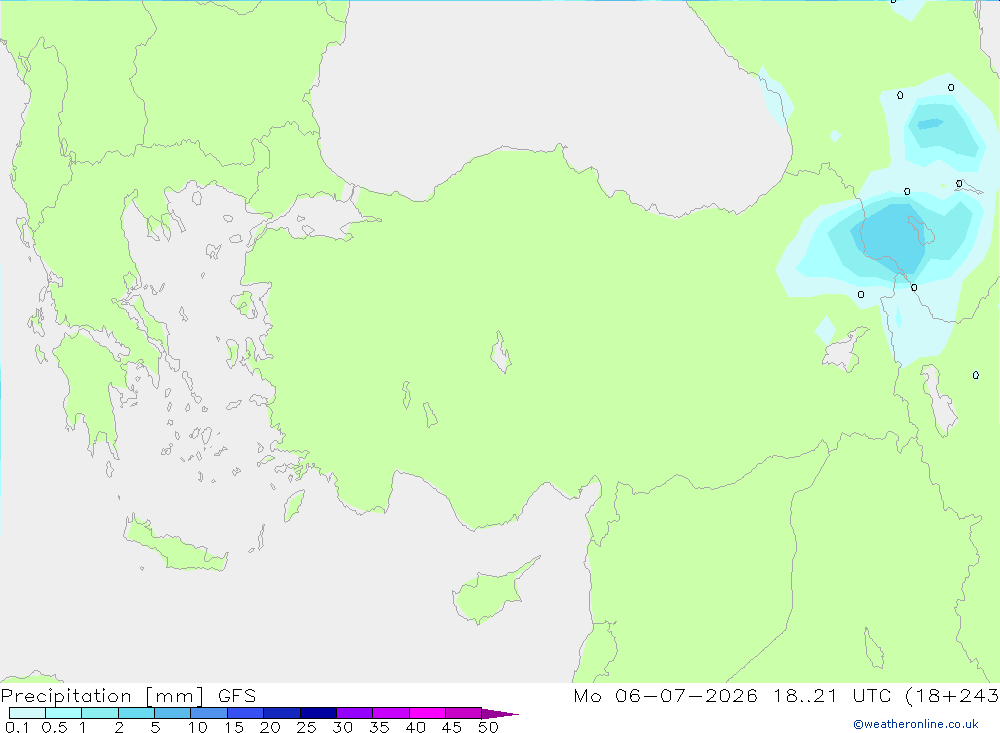Pick the 45–50 mm dark magenta swatch

click(463, 713)
